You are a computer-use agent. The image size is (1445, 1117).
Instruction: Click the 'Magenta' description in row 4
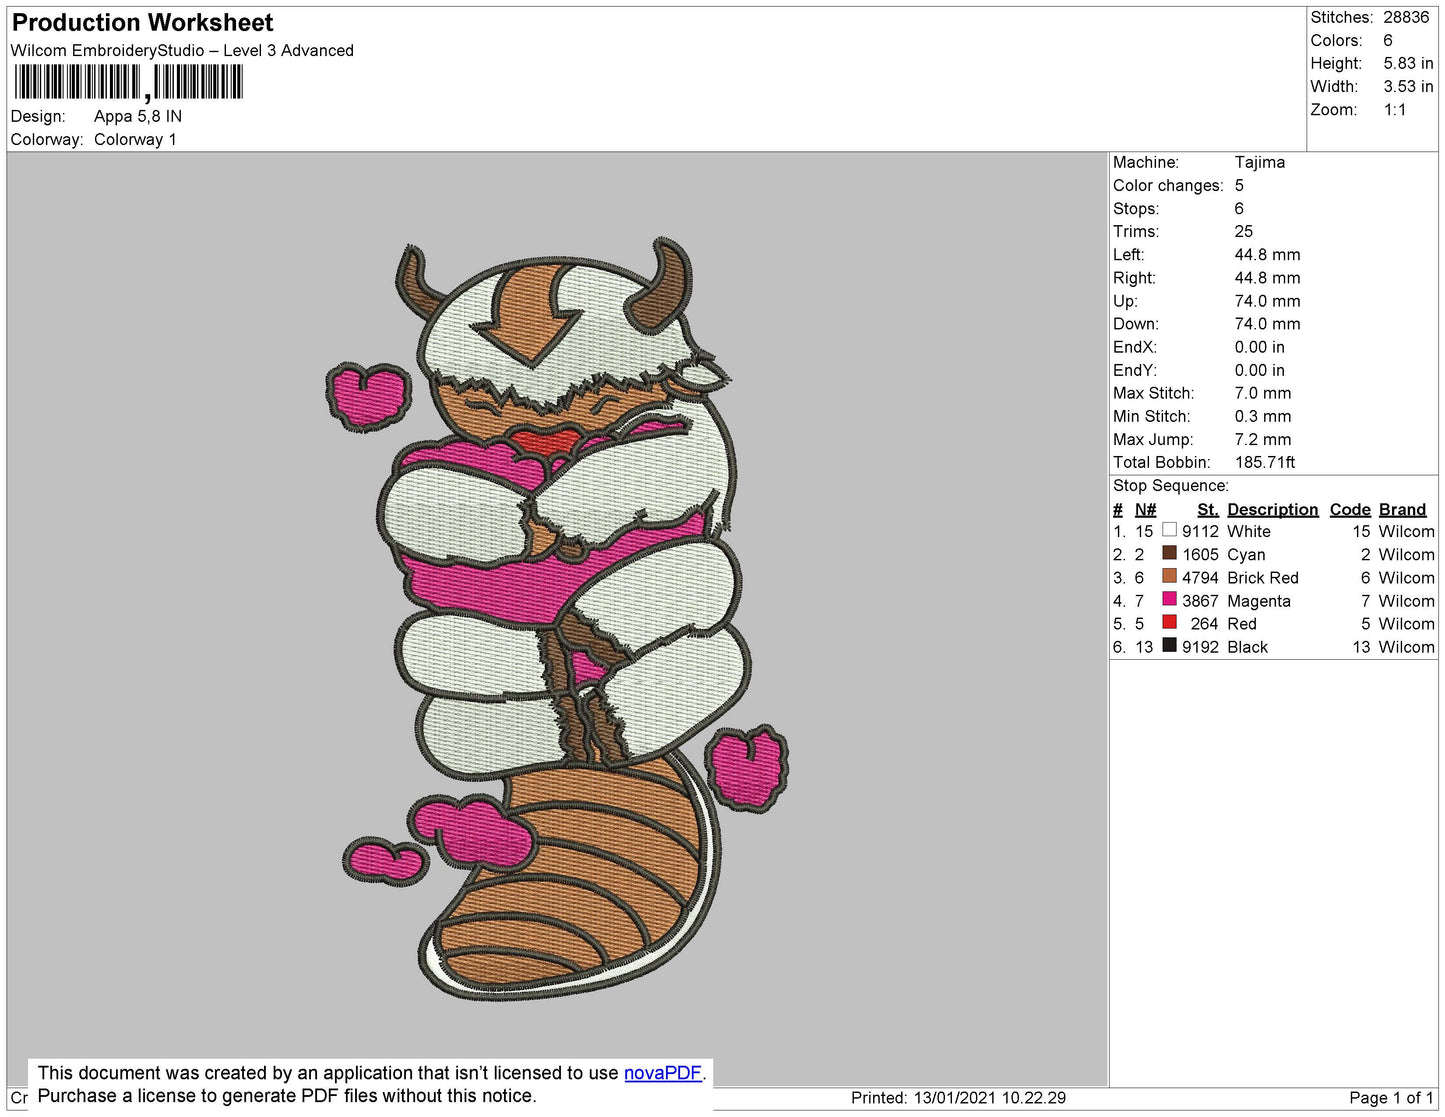coord(1259,601)
